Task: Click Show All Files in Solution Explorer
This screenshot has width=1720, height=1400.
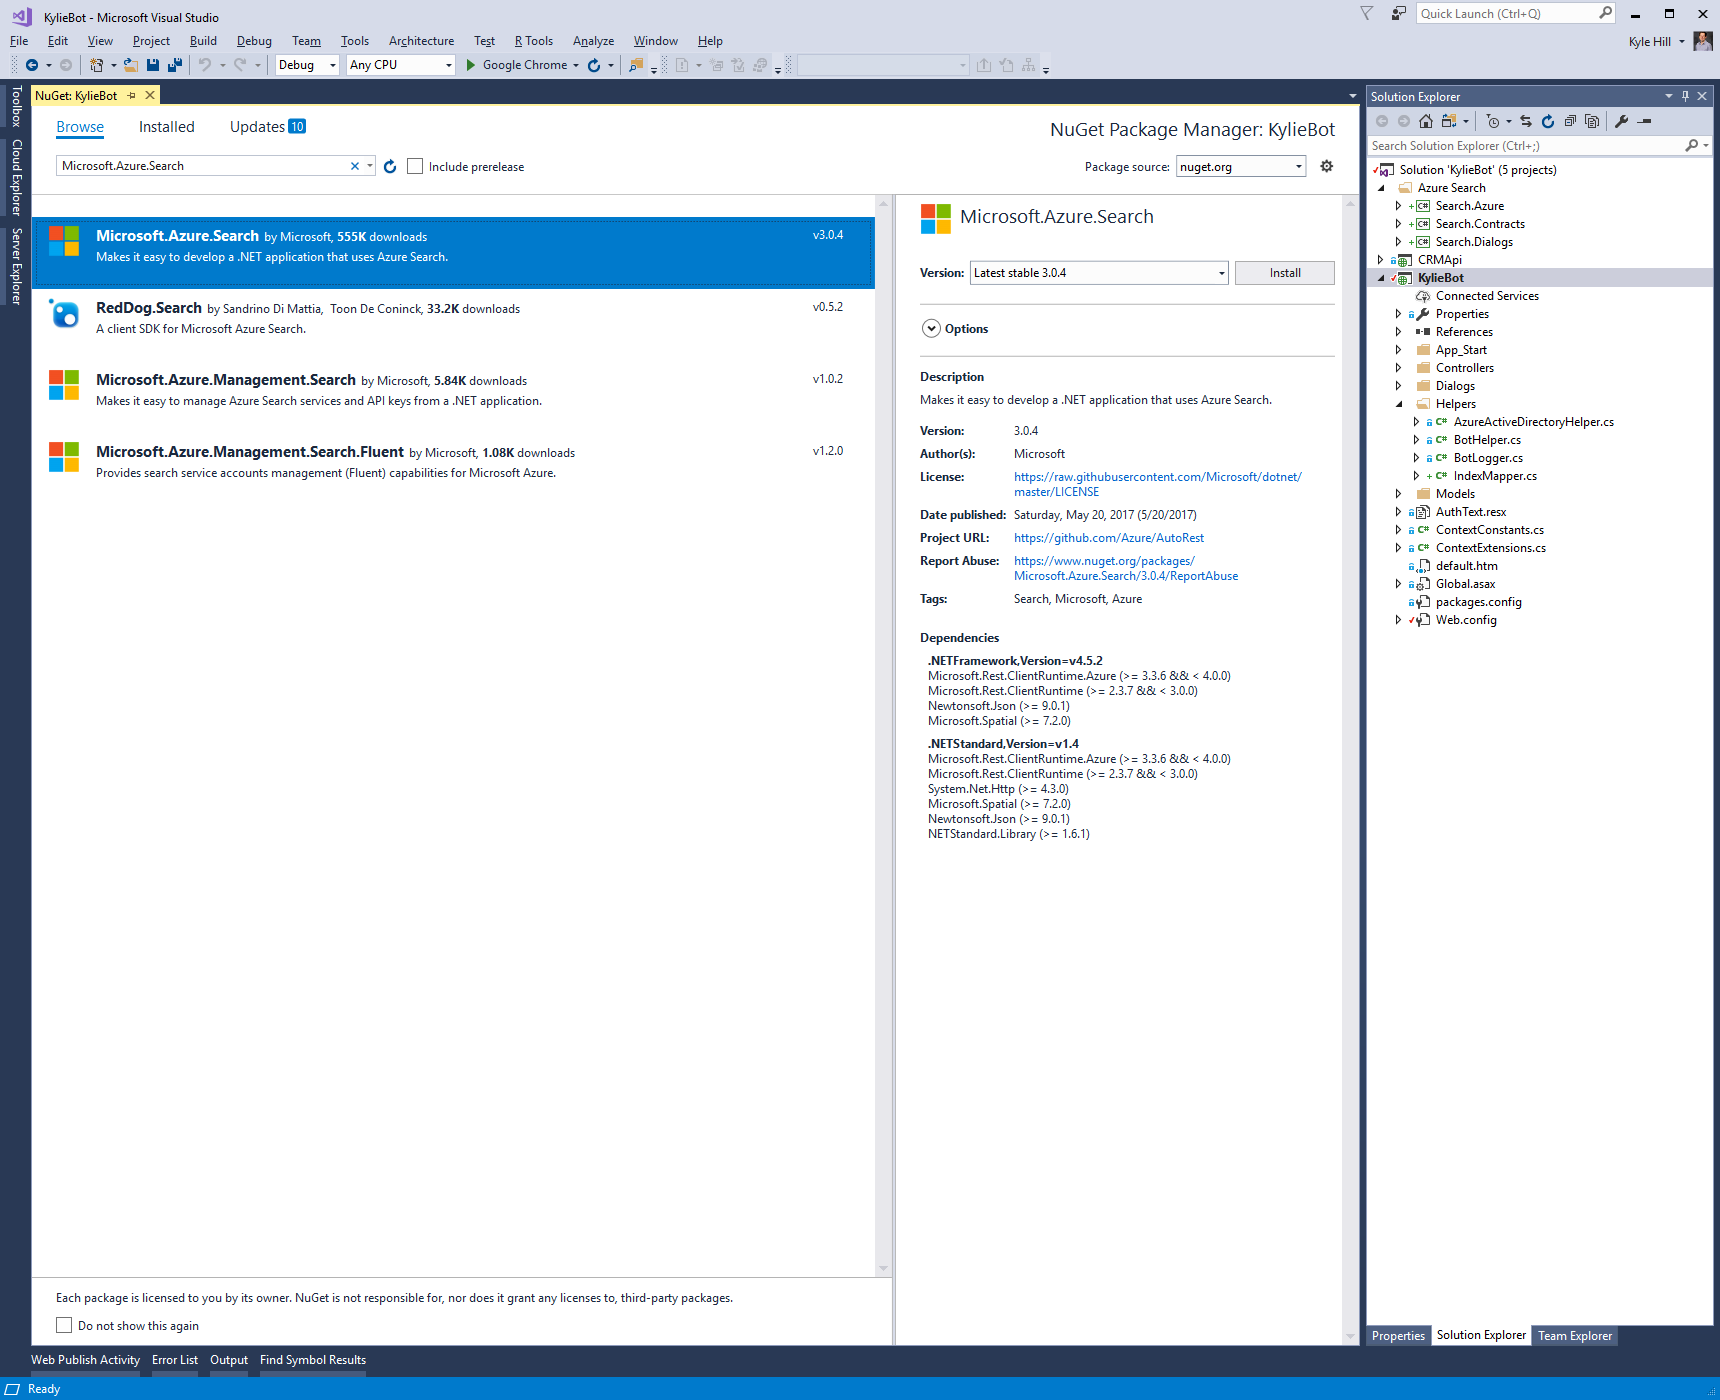Action: coord(1592,121)
